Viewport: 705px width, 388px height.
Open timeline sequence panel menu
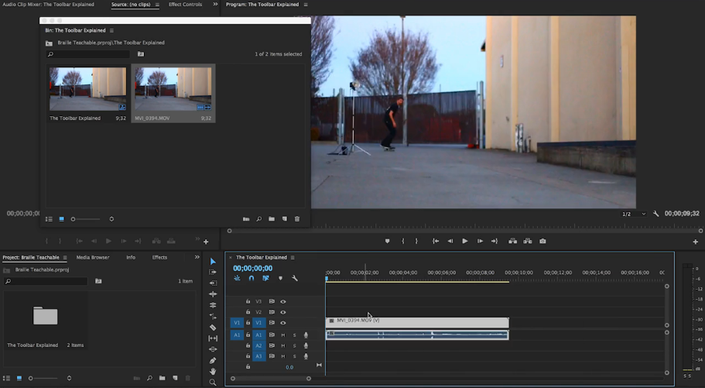(x=293, y=258)
